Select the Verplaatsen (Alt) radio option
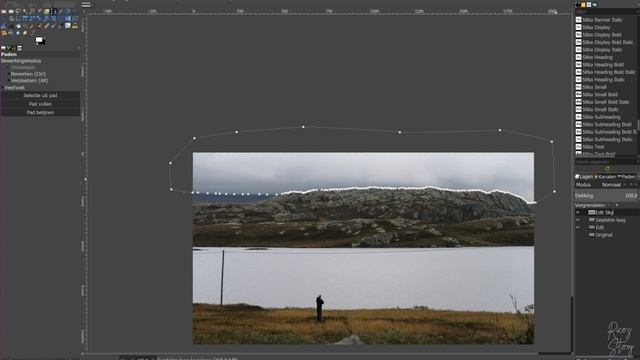The width and height of the screenshot is (640, 360). [x=29, y=80]
